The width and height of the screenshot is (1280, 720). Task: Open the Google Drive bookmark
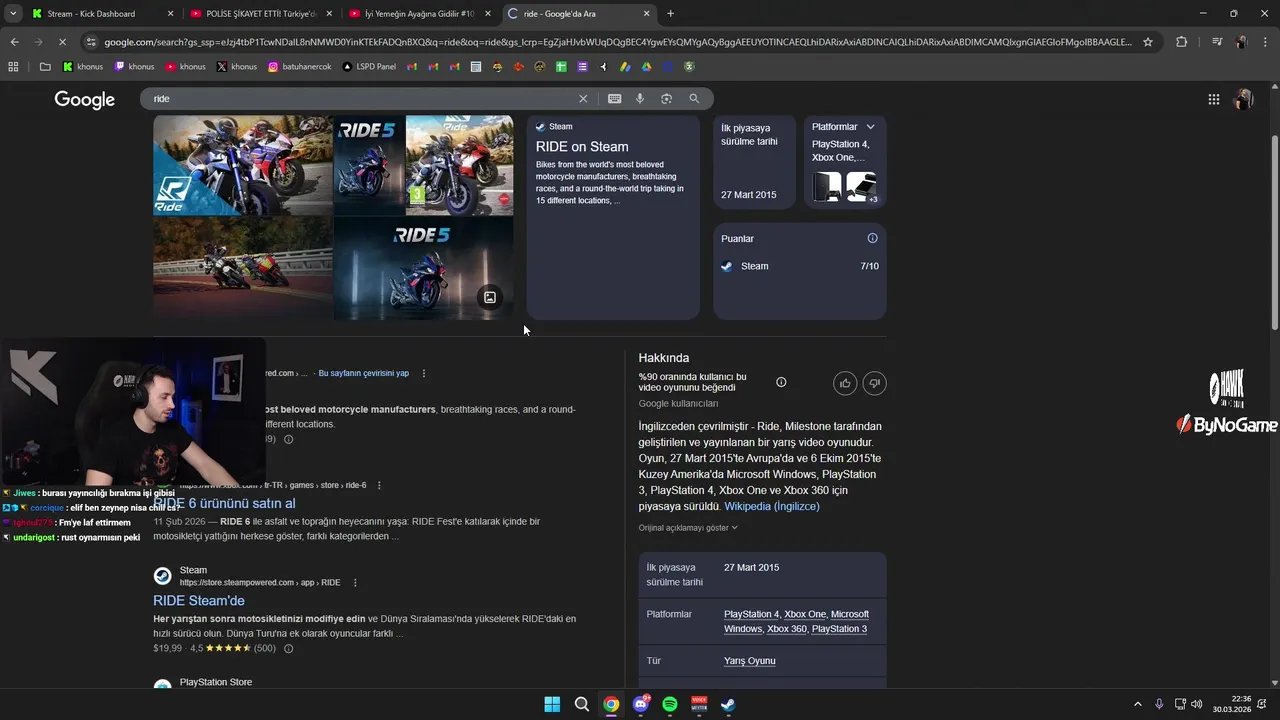pyautogui.click(x=647, y=67)
